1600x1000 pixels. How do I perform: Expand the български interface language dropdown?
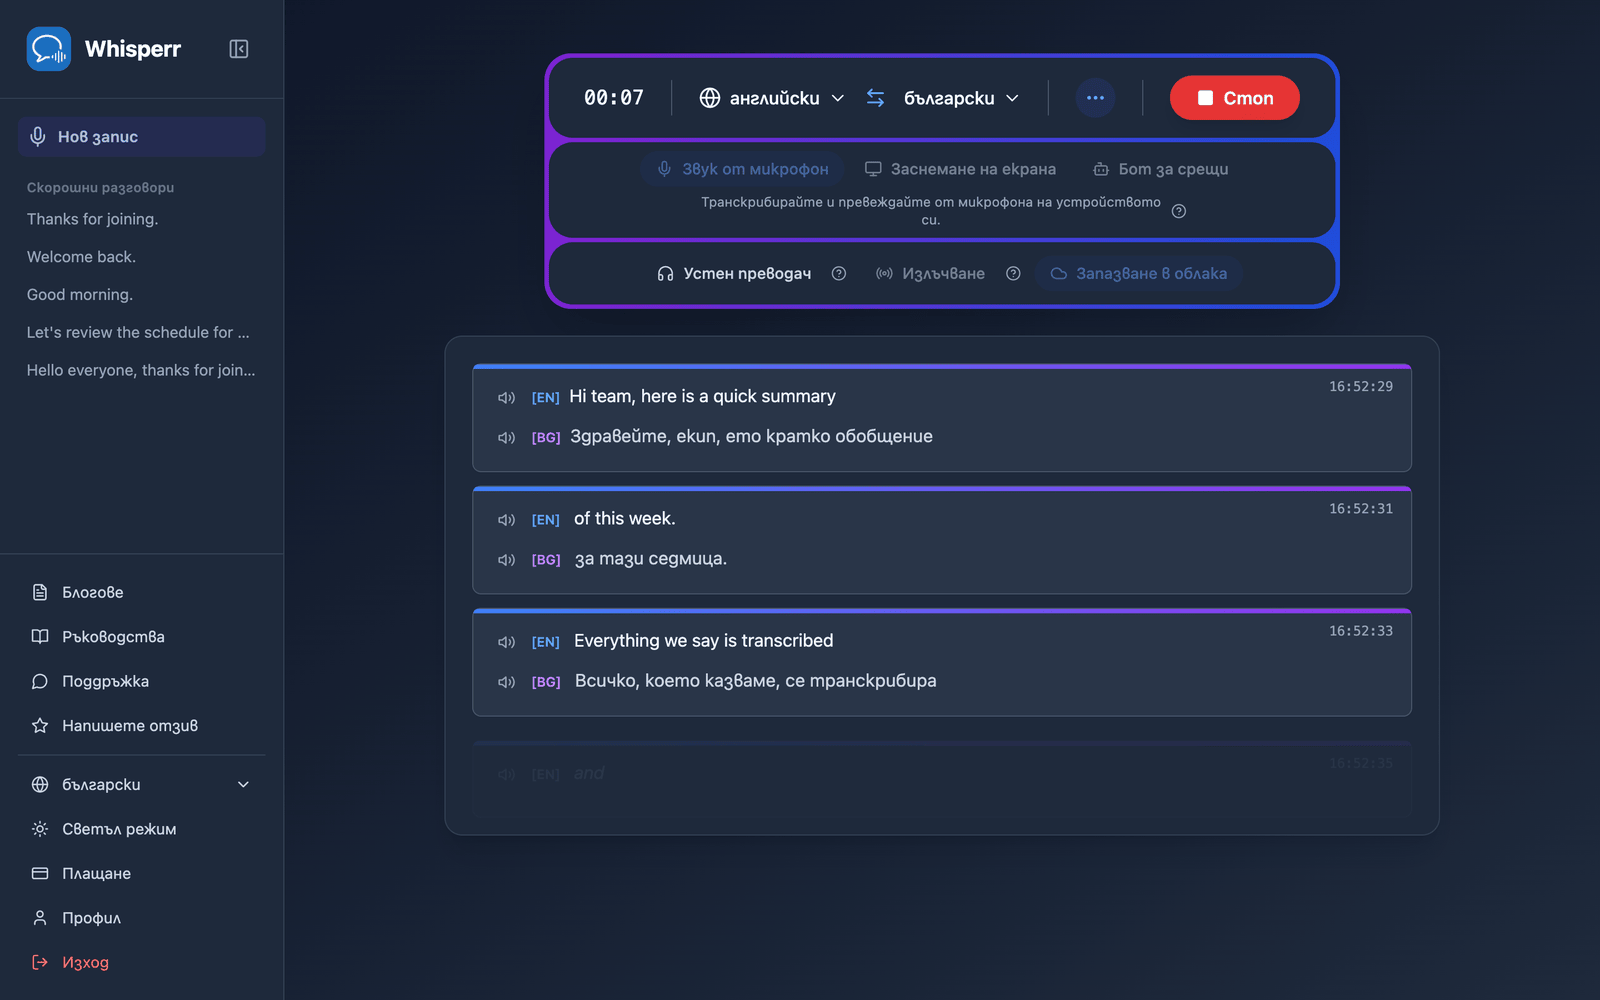(141, 785)
